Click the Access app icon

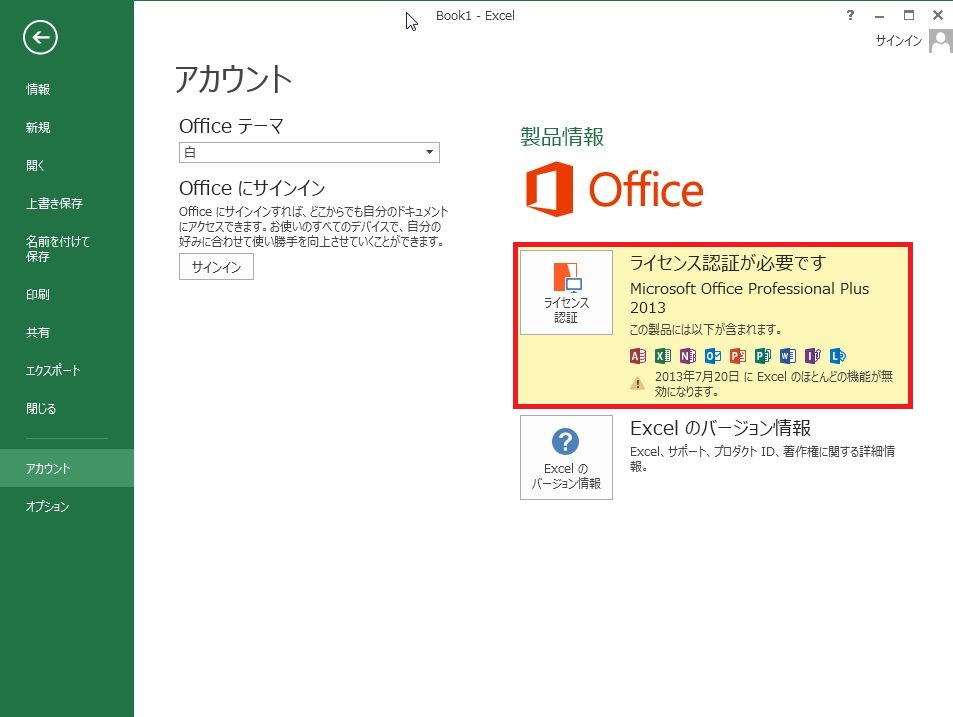[x=638, y=356]
